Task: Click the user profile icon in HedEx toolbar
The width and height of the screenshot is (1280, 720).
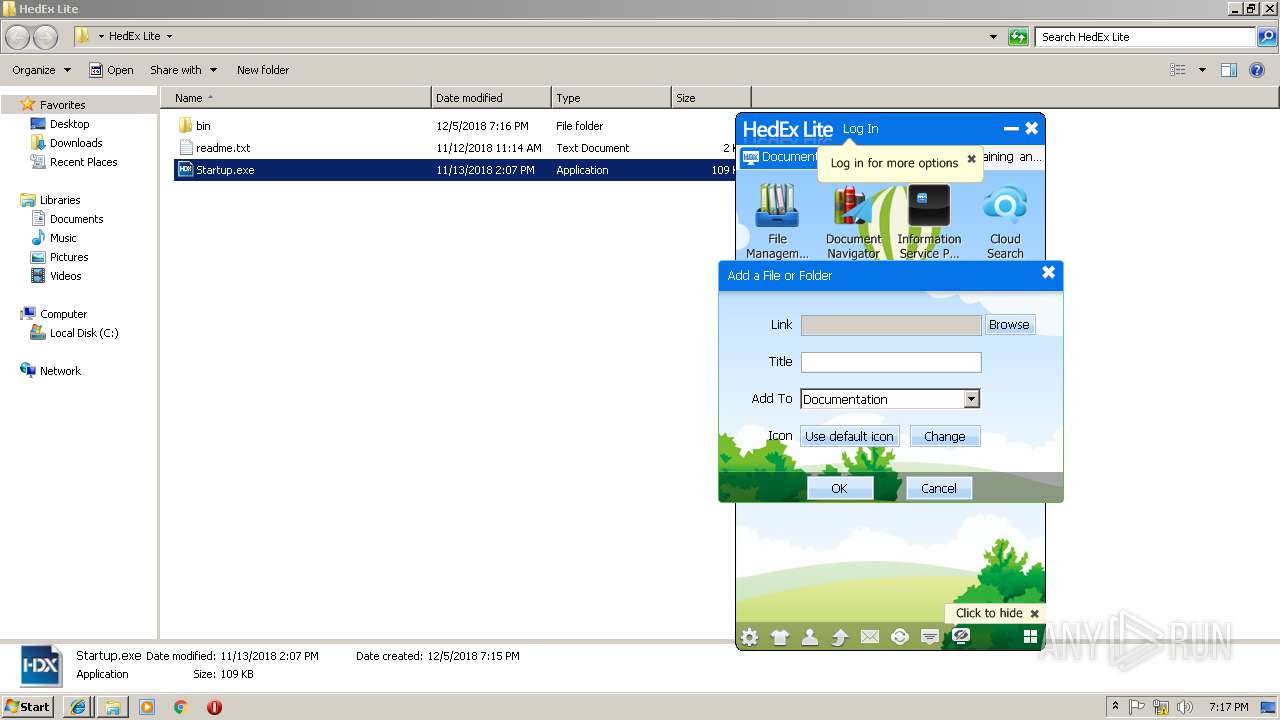Action: (x=810, y=637)
